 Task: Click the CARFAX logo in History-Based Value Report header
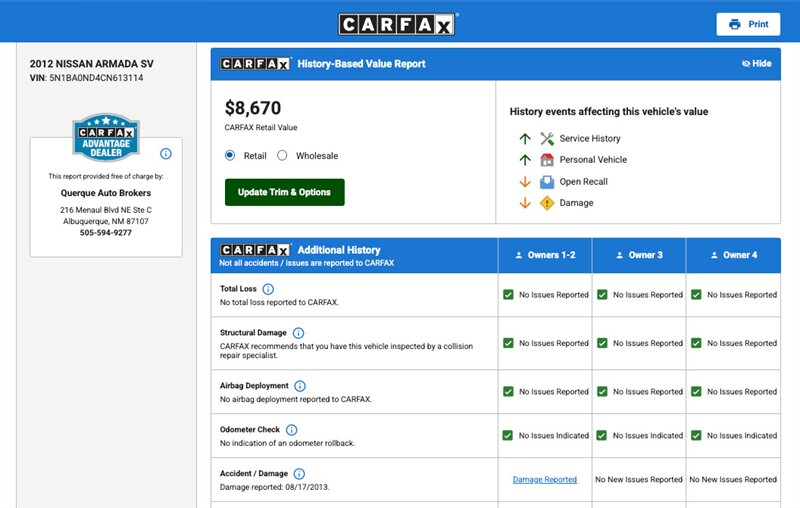pos(256,63)
